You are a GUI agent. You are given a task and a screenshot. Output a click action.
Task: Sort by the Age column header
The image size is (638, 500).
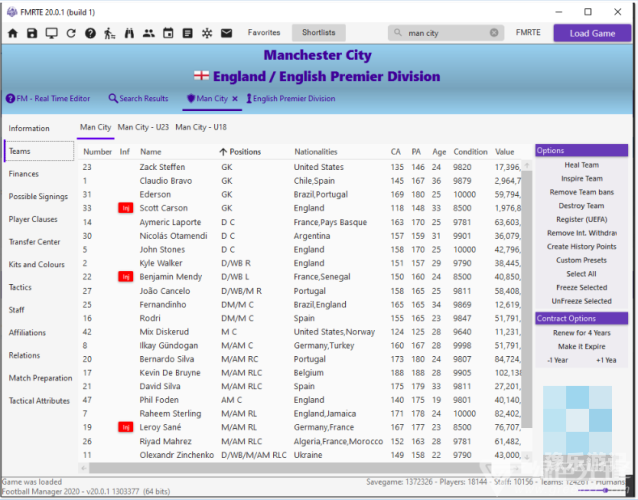(x=439, y=152)
